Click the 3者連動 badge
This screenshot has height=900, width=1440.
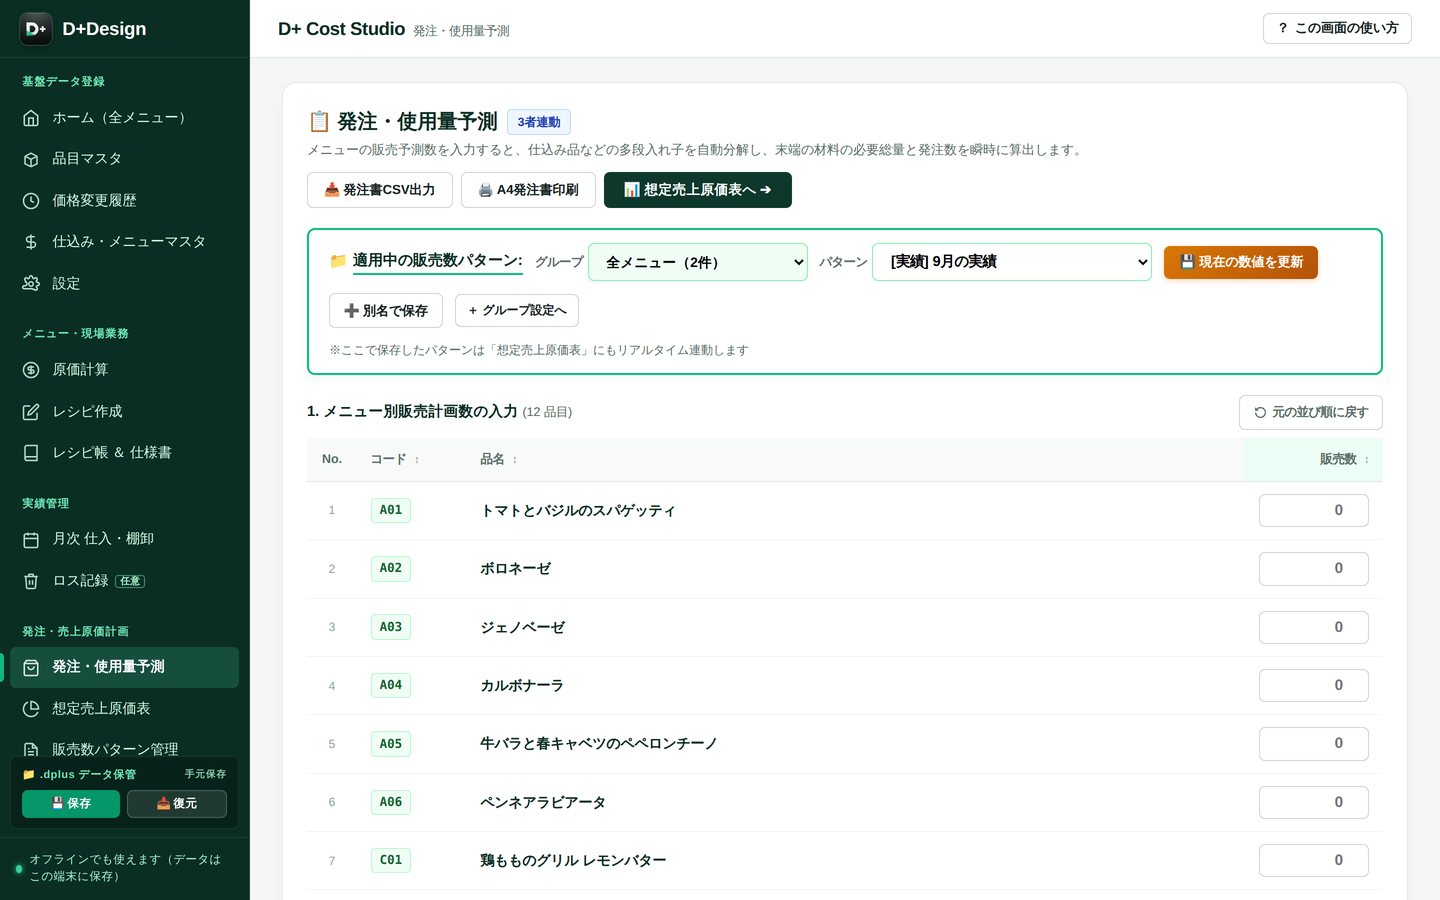point(539,122)
